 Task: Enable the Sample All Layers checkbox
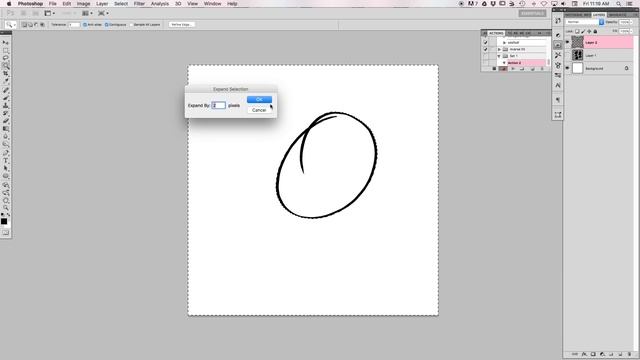pyautogui.click(x=131, y=25)
